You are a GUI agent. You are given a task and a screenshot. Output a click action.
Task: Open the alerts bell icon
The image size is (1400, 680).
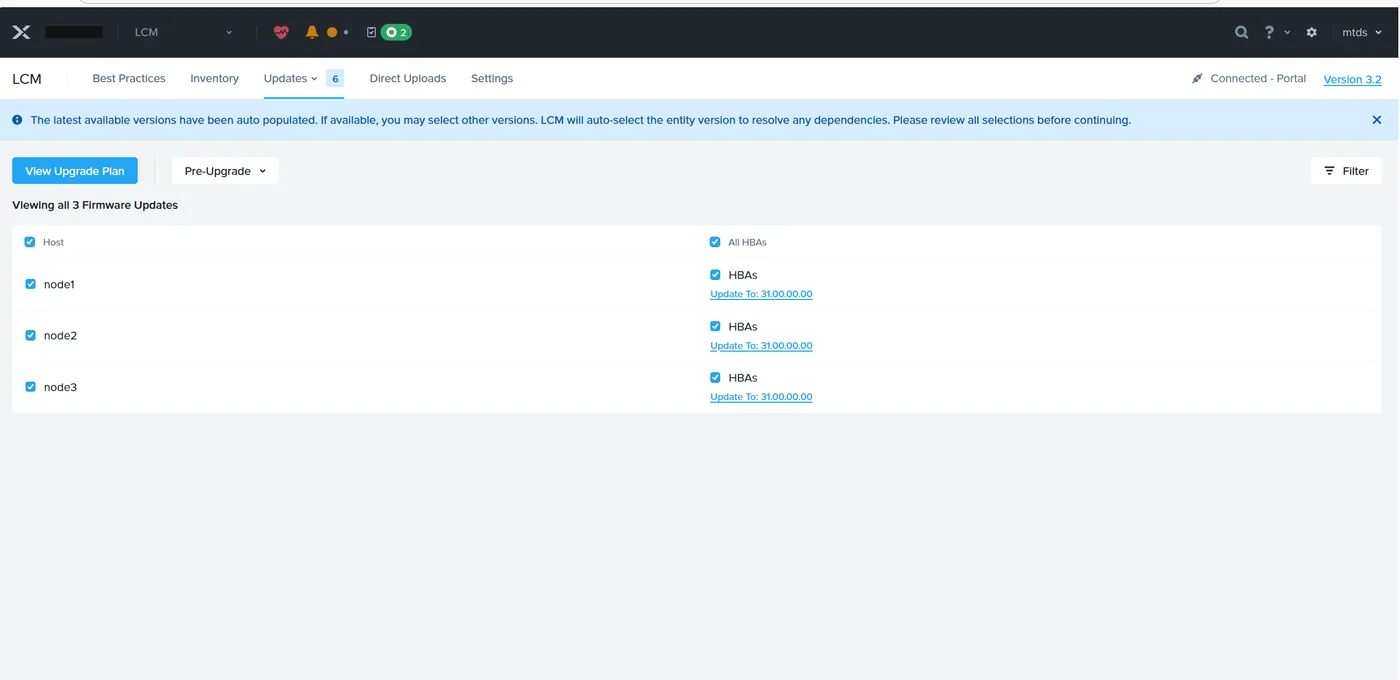click(312, 32)
